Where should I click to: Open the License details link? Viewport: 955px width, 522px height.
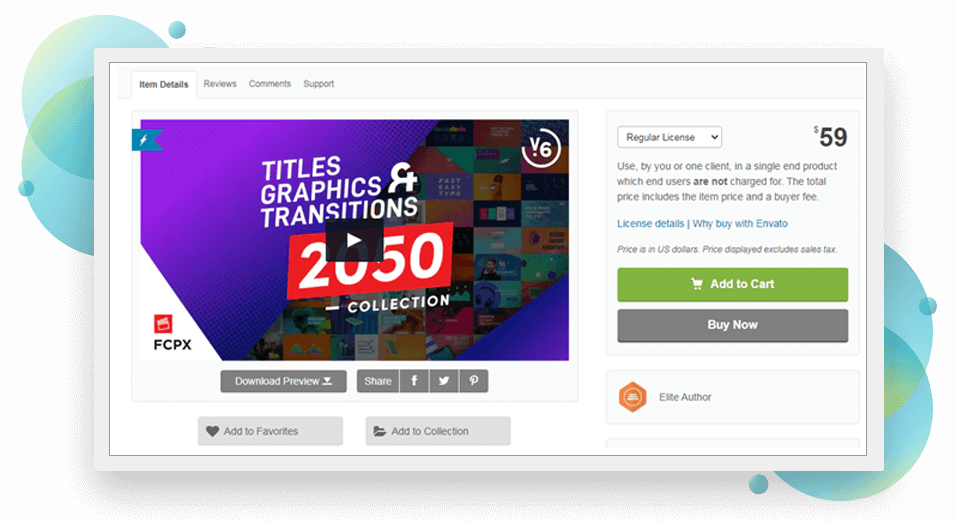tap(650, 224)
